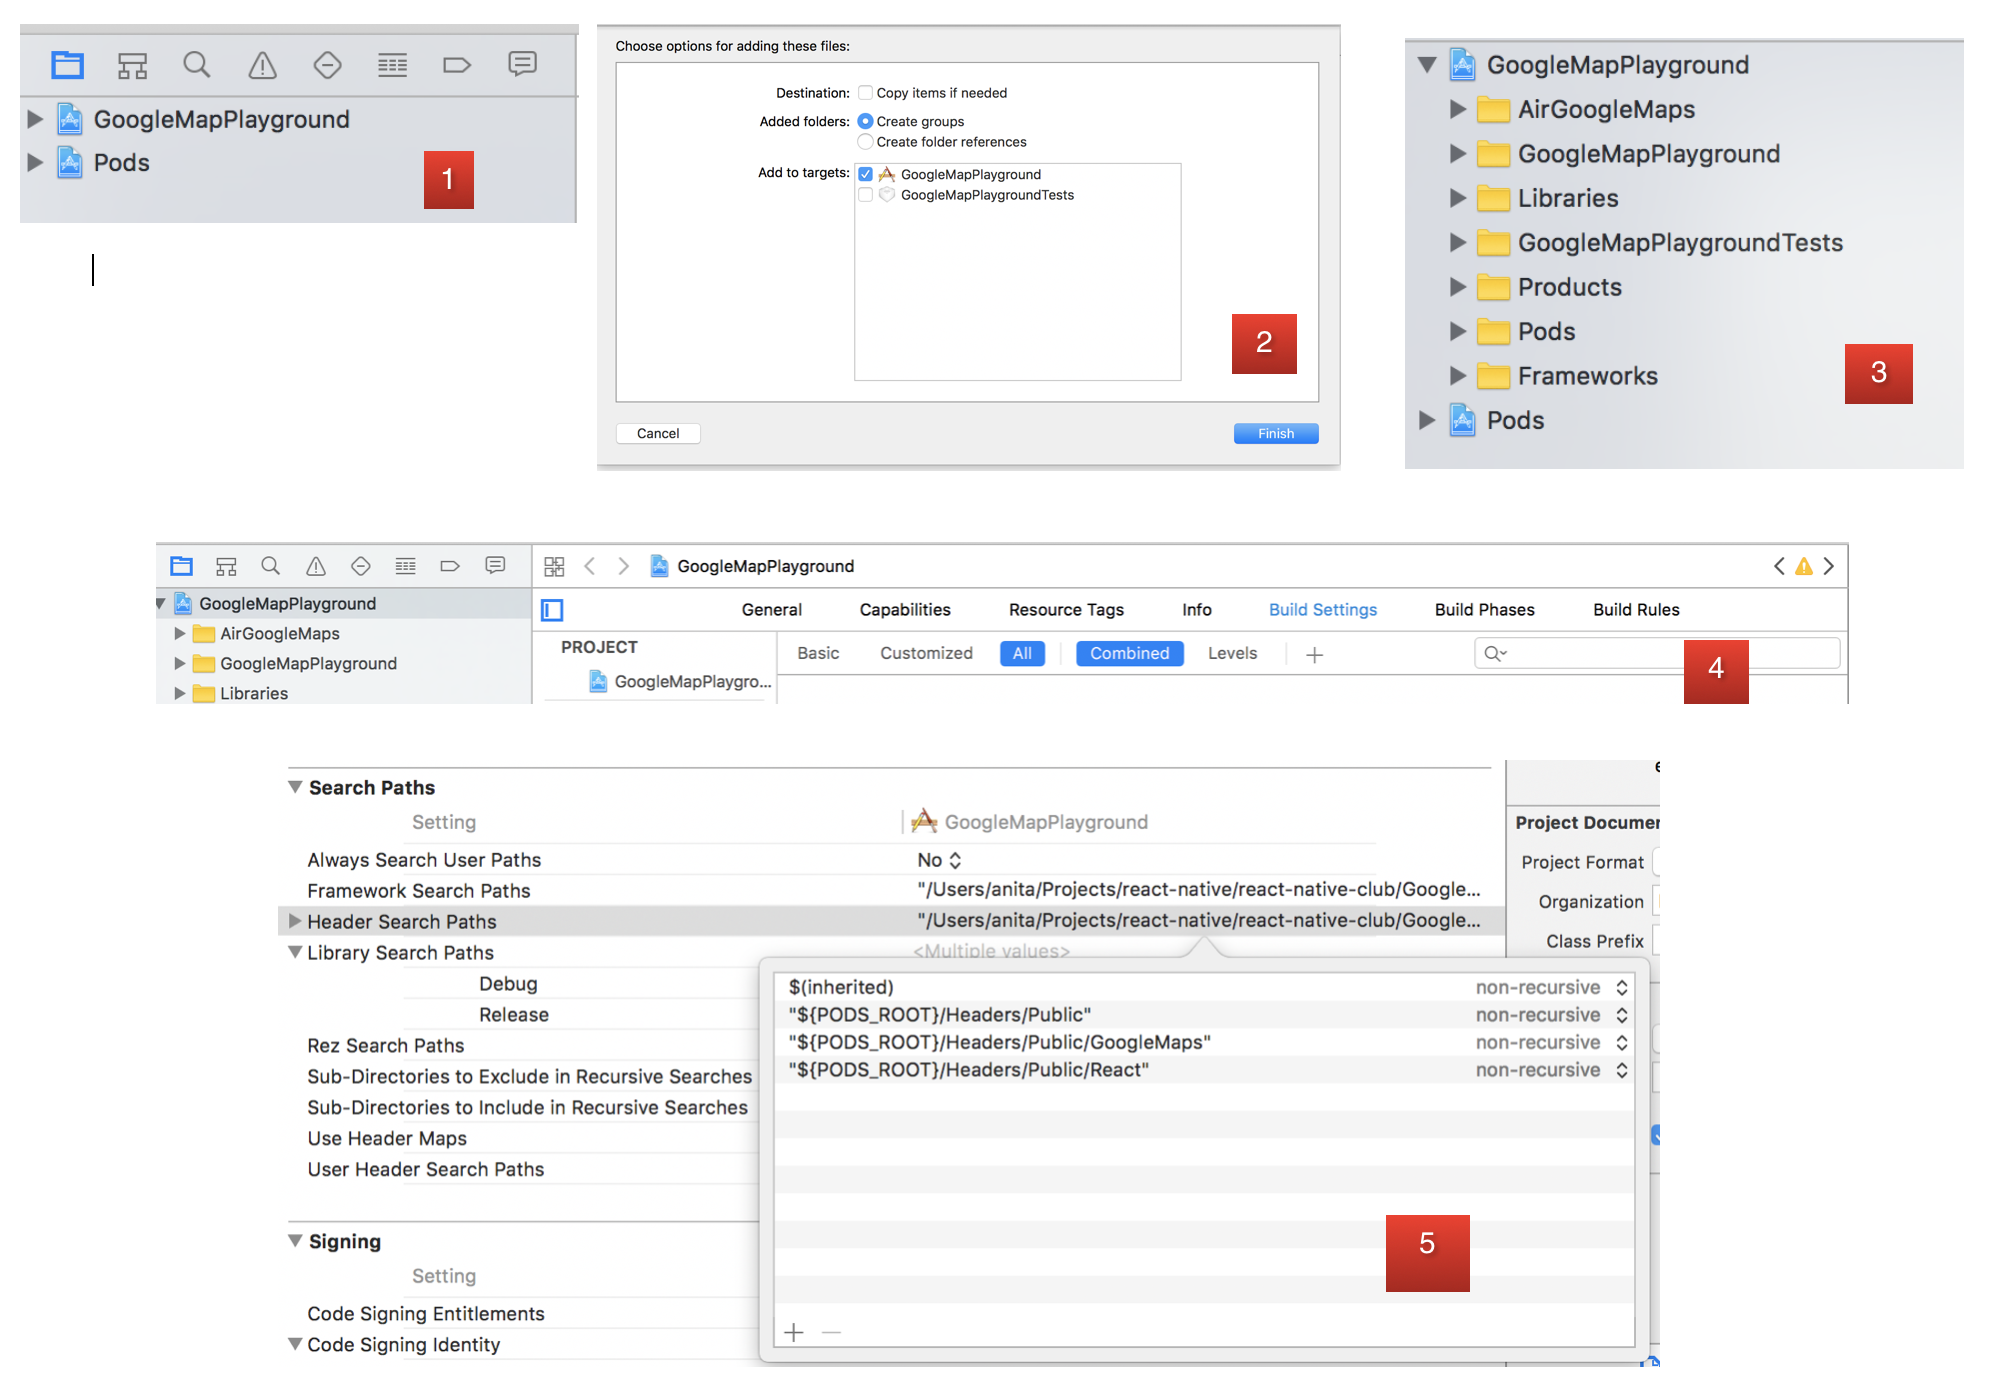Check Copy items if needed checkbox

tap(866, 93)
